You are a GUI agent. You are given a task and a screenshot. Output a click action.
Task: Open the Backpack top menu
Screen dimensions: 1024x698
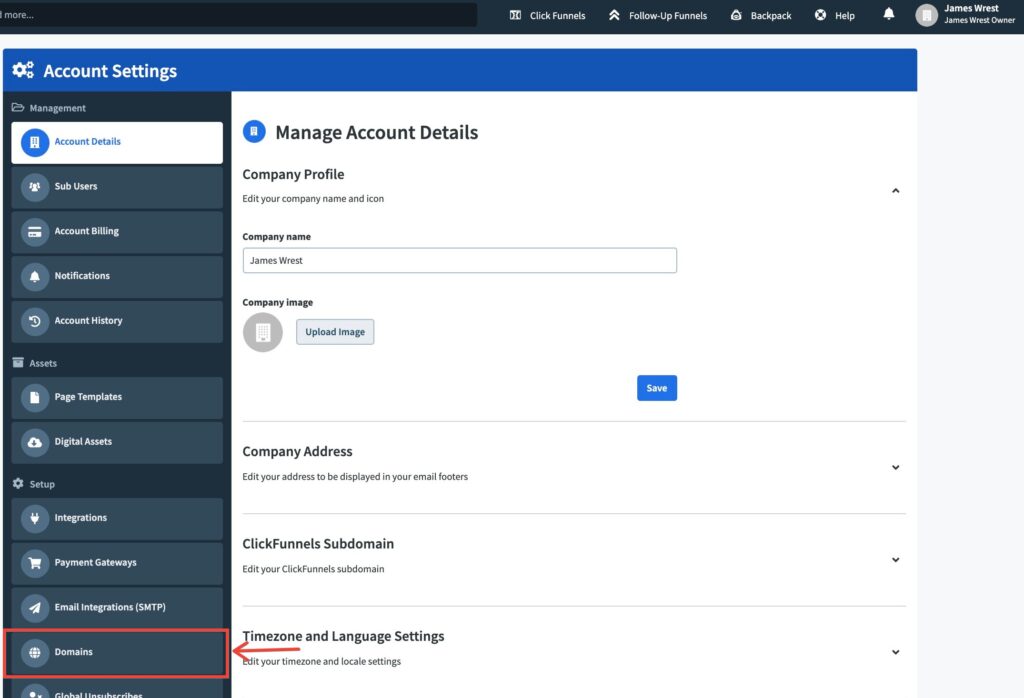click(761, 15)
